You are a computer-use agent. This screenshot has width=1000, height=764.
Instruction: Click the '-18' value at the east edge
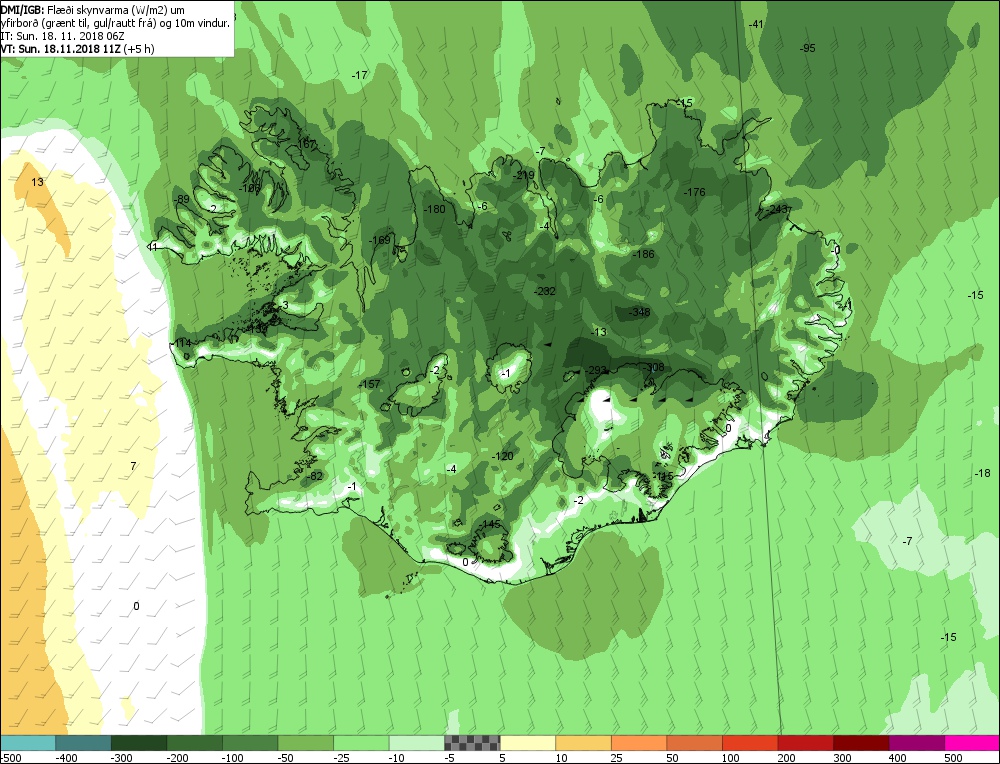click(982, 473)
